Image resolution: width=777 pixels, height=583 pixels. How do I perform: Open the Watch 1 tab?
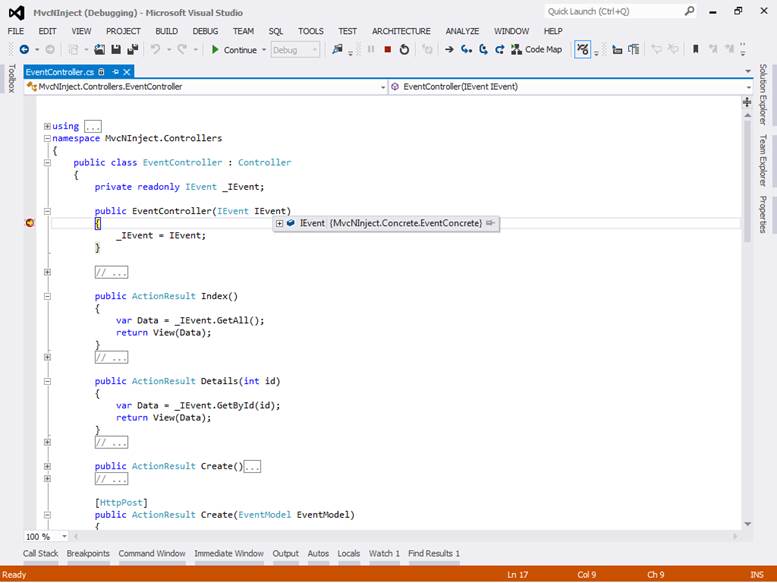[384, 554]
